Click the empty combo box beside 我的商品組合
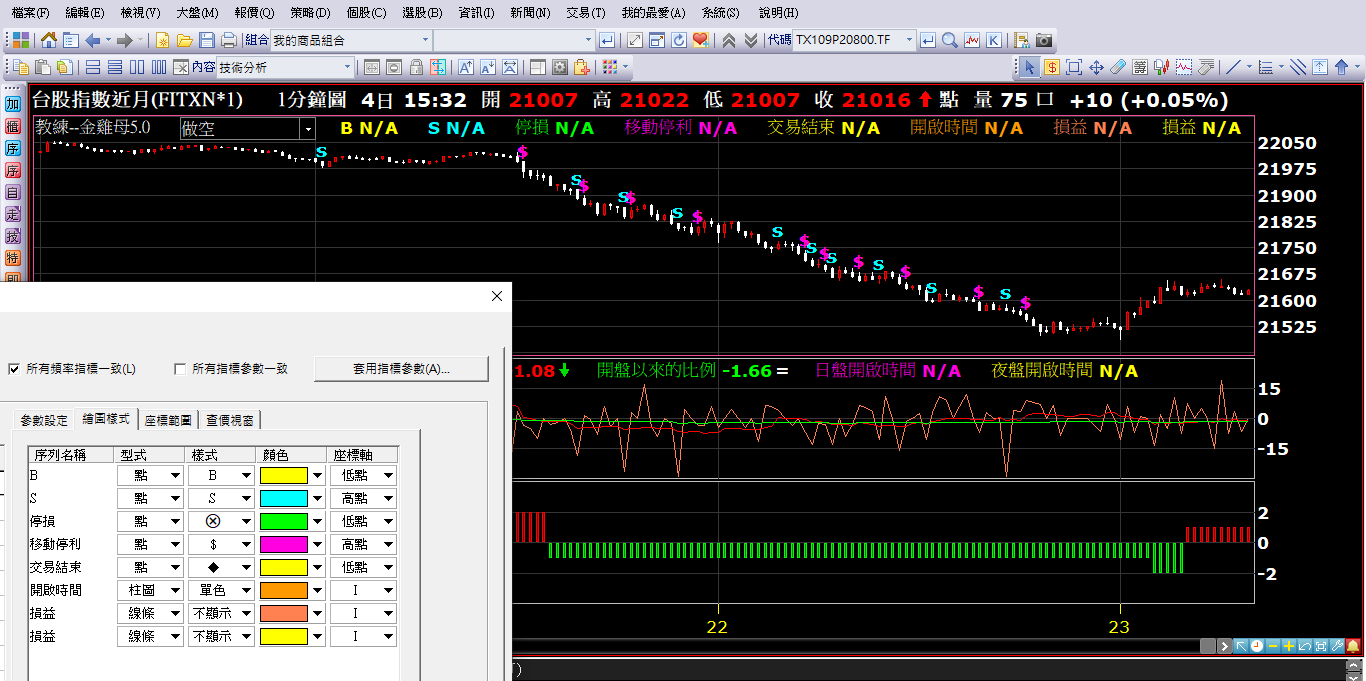Image resolution: width=1366 pixels, height=681 pixels. coord(514,40)
